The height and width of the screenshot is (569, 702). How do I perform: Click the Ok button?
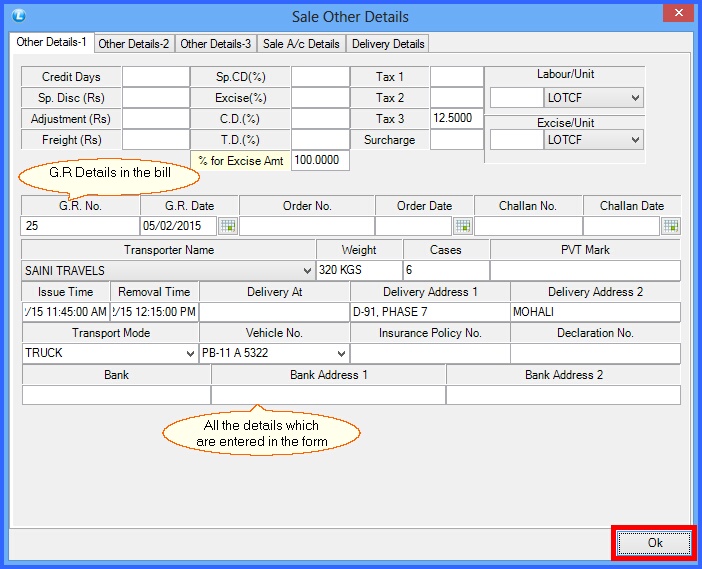(x=655, y=543)
